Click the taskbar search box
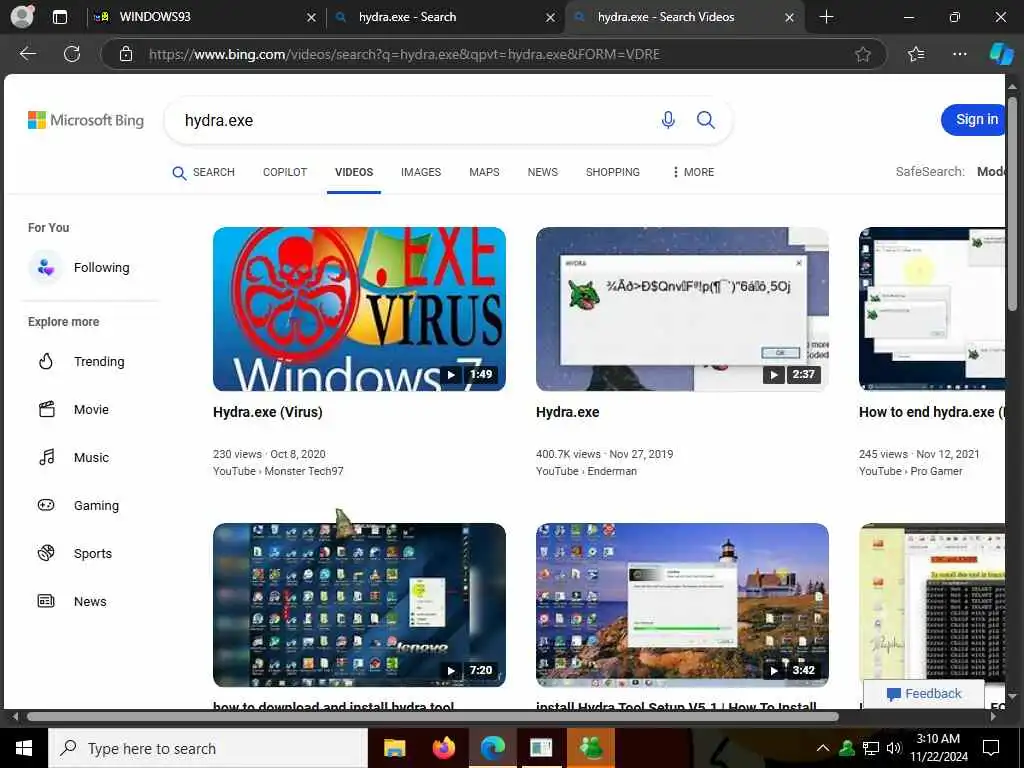The image size is (1024, 768). point(208,748)
